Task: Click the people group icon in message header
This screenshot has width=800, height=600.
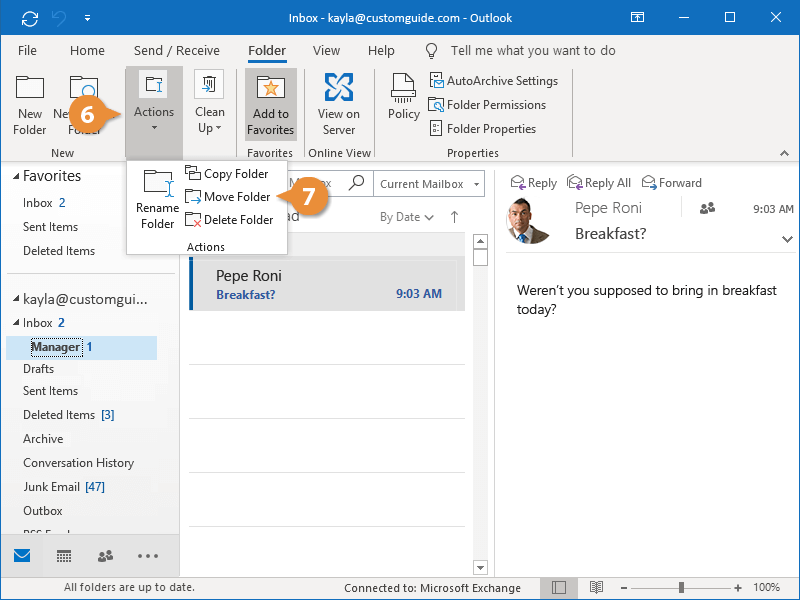Action: 707,208
